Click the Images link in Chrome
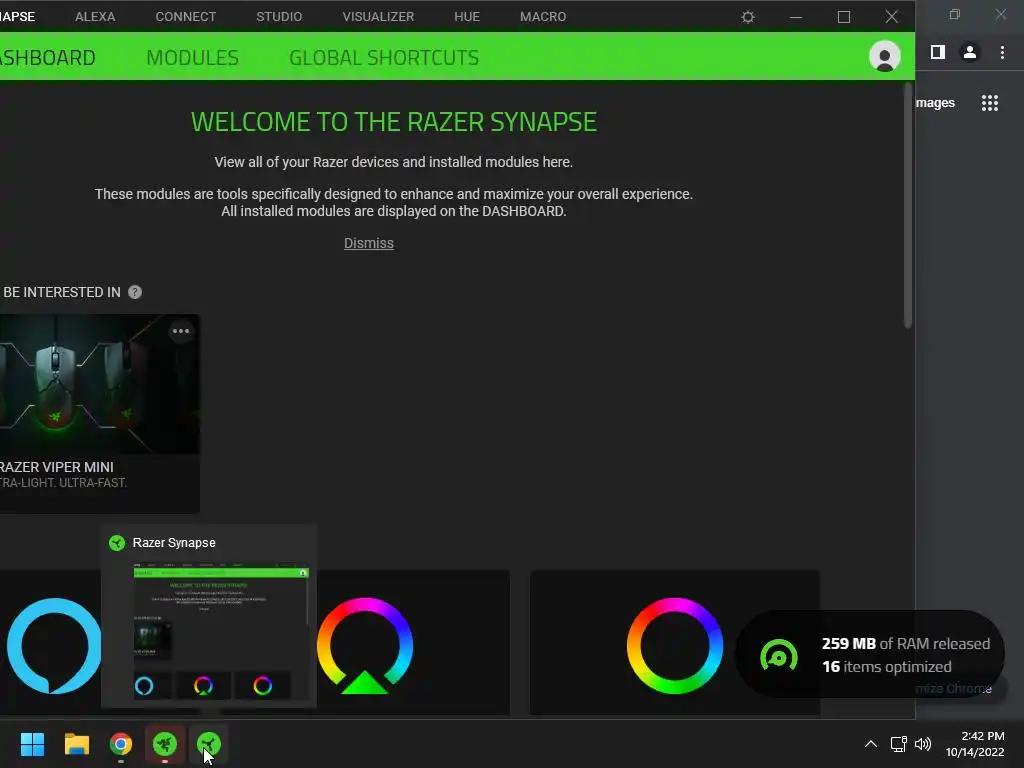The width and height of the screenshot is (1024, 768). (935, 103)
